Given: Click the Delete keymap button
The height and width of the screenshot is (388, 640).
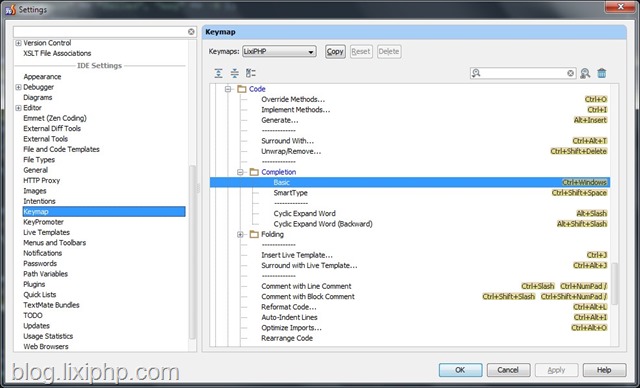Looking at the screenshot, I should 389,51.
